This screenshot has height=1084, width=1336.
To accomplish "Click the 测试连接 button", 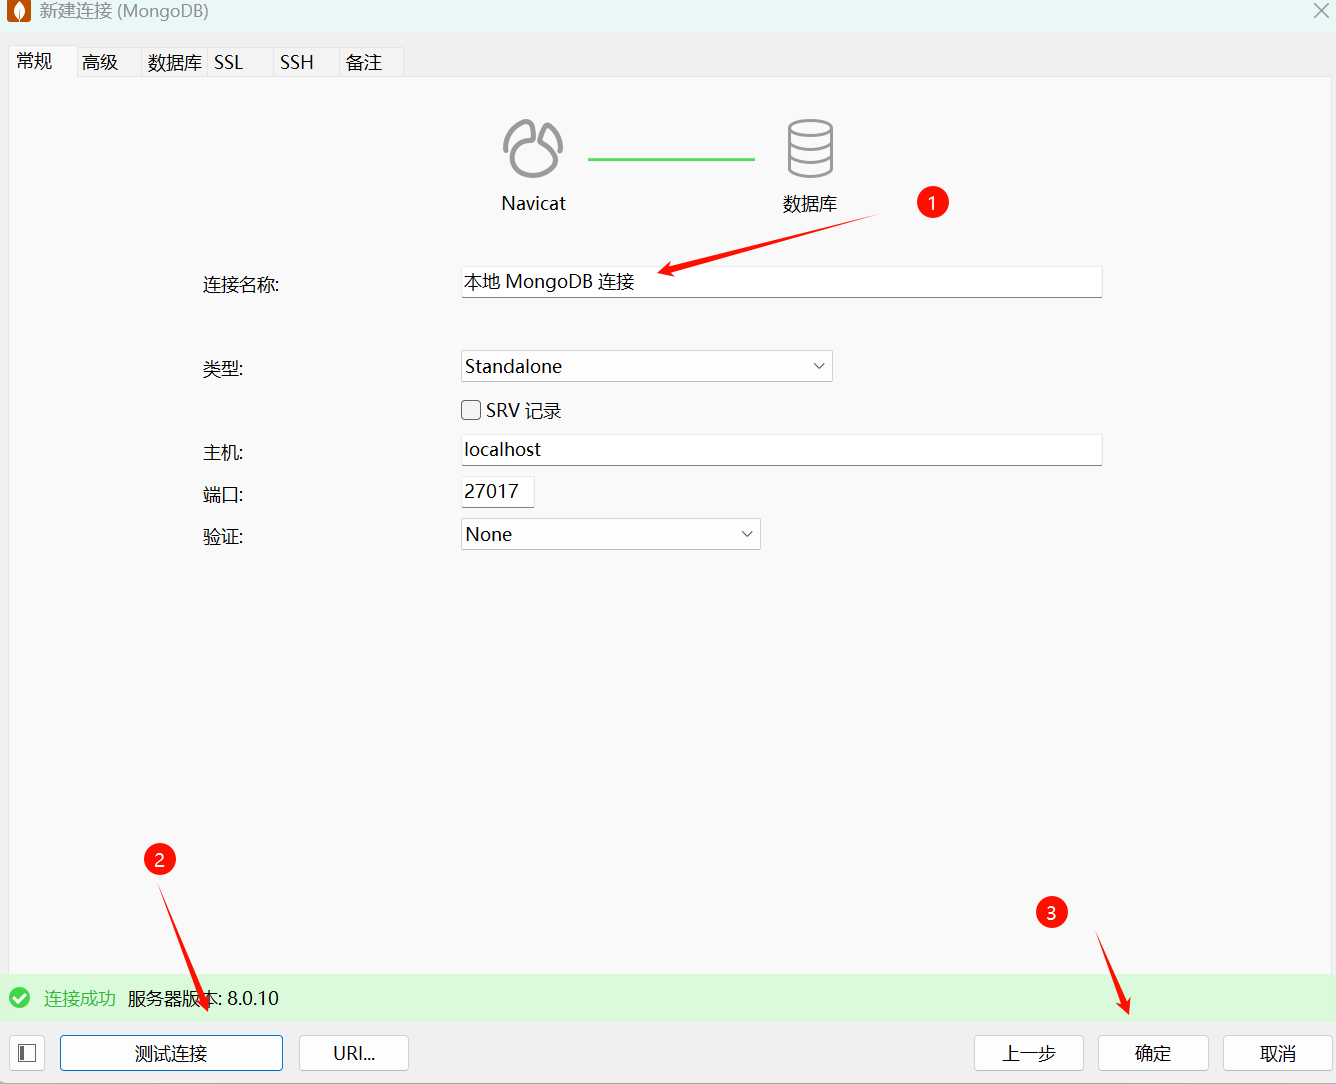I will click(171, 1053).
